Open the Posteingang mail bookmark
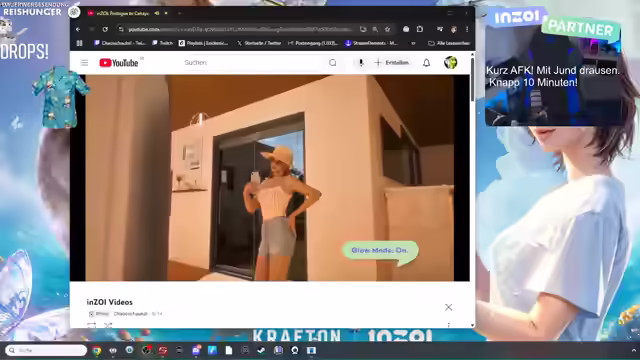 (x=313, y=43)
